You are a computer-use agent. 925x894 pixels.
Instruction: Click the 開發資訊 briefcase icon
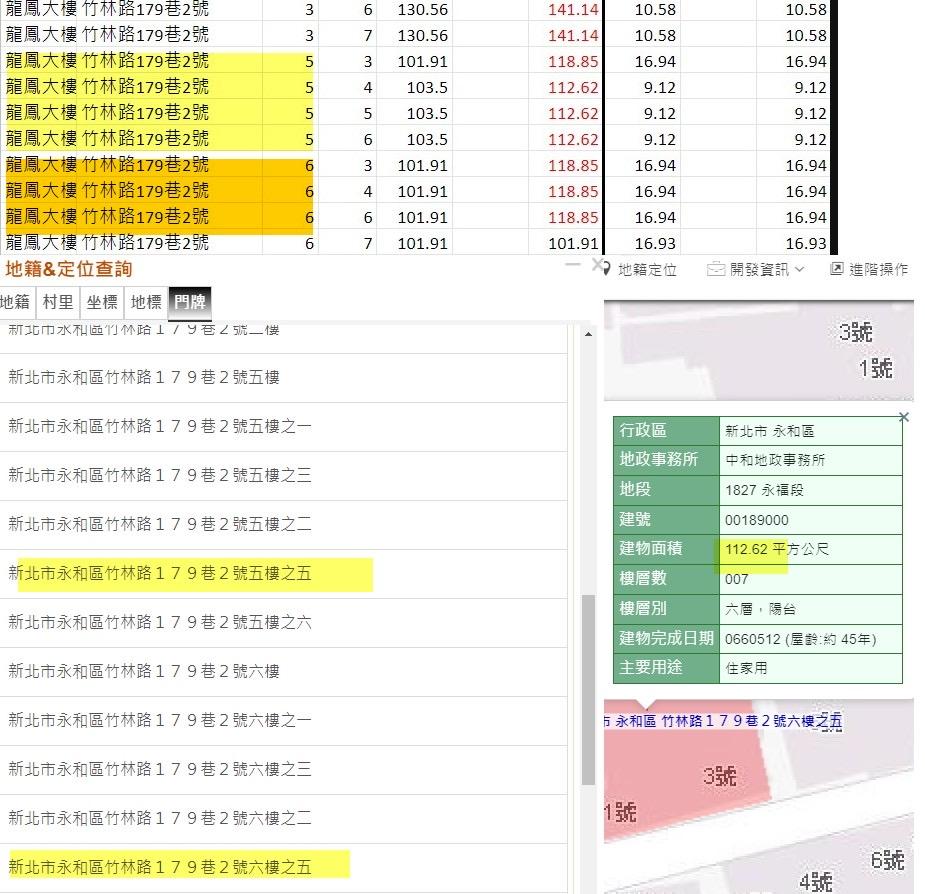point(716,269)
